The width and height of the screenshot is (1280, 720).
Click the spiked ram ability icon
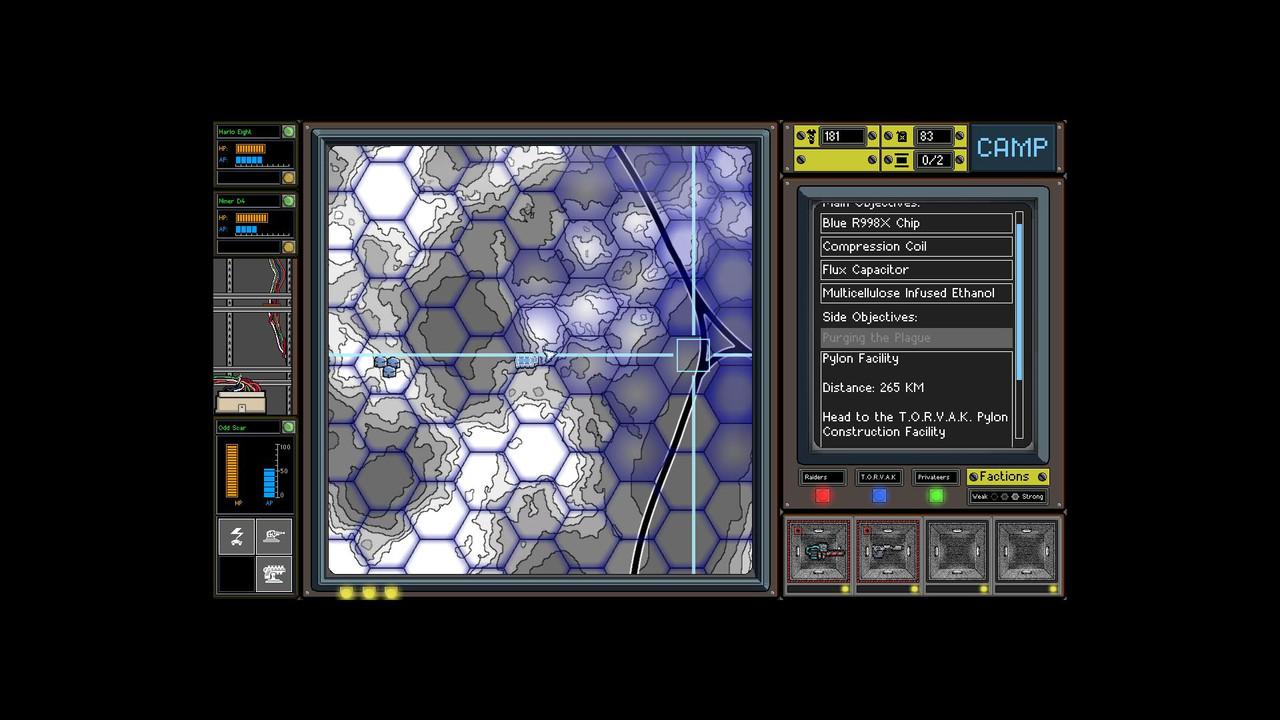[x=274, y=574]
